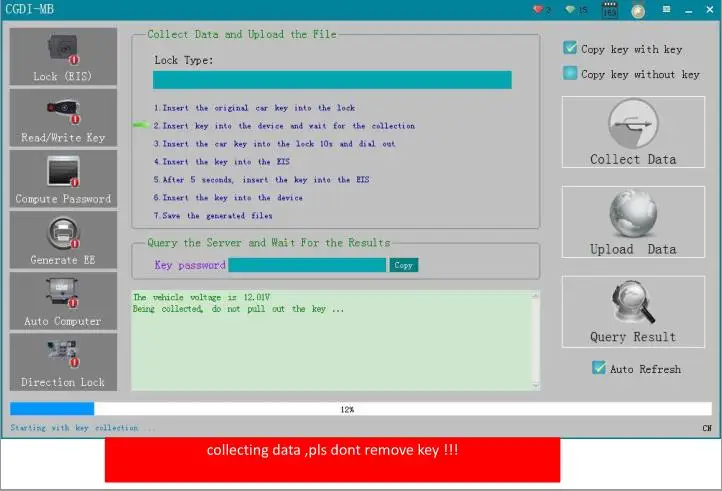Click the Query Result magnifier button
The height and width of the screenshot is (491, 722).
tap(633, 311)
